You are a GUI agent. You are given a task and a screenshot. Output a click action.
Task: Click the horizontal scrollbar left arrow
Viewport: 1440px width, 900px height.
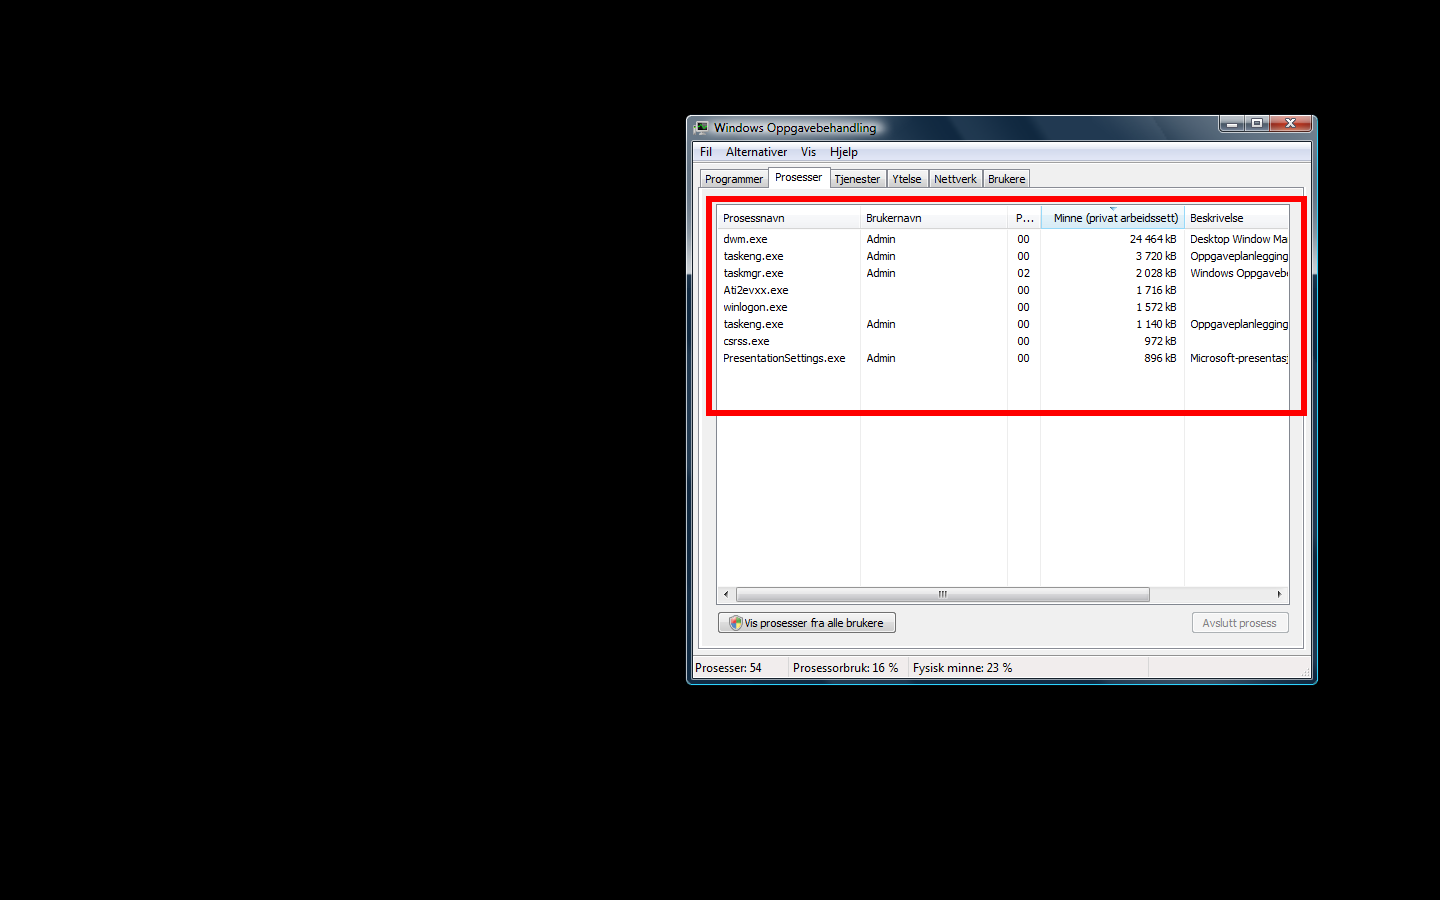click(x=726, y=594)
